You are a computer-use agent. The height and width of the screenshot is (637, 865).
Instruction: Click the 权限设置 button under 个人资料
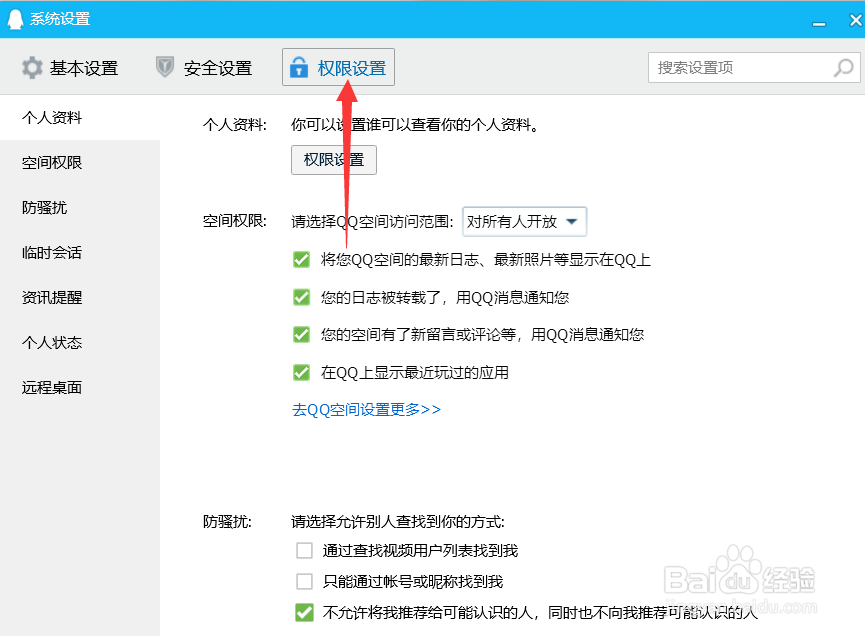tap(334, 160)
